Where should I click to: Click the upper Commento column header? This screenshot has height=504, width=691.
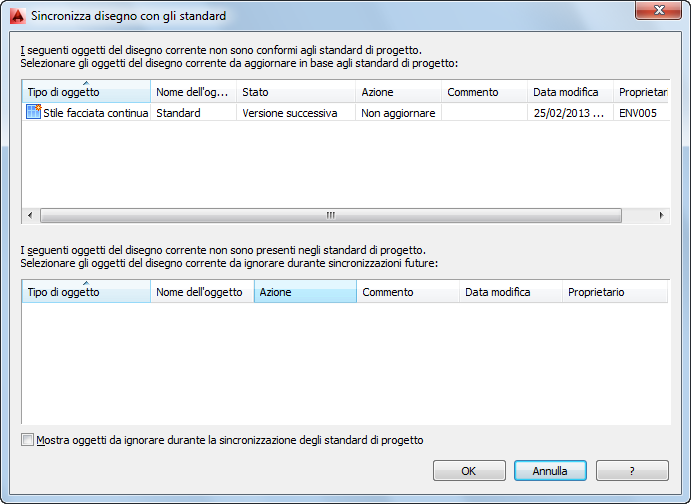click(x=484, y=92)
